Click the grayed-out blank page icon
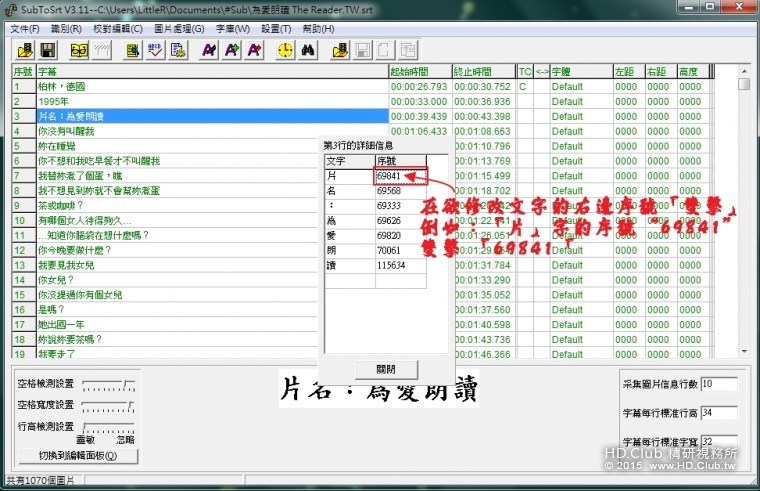The height and width of the screenshot is (491, 760). (383, 50)
